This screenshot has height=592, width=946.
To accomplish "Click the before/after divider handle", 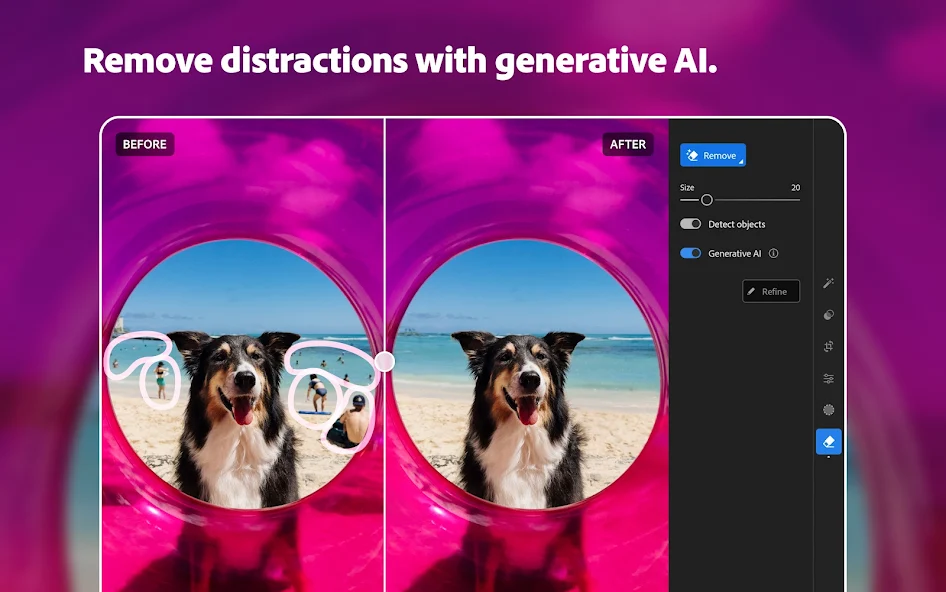I will tap(385, 359).
